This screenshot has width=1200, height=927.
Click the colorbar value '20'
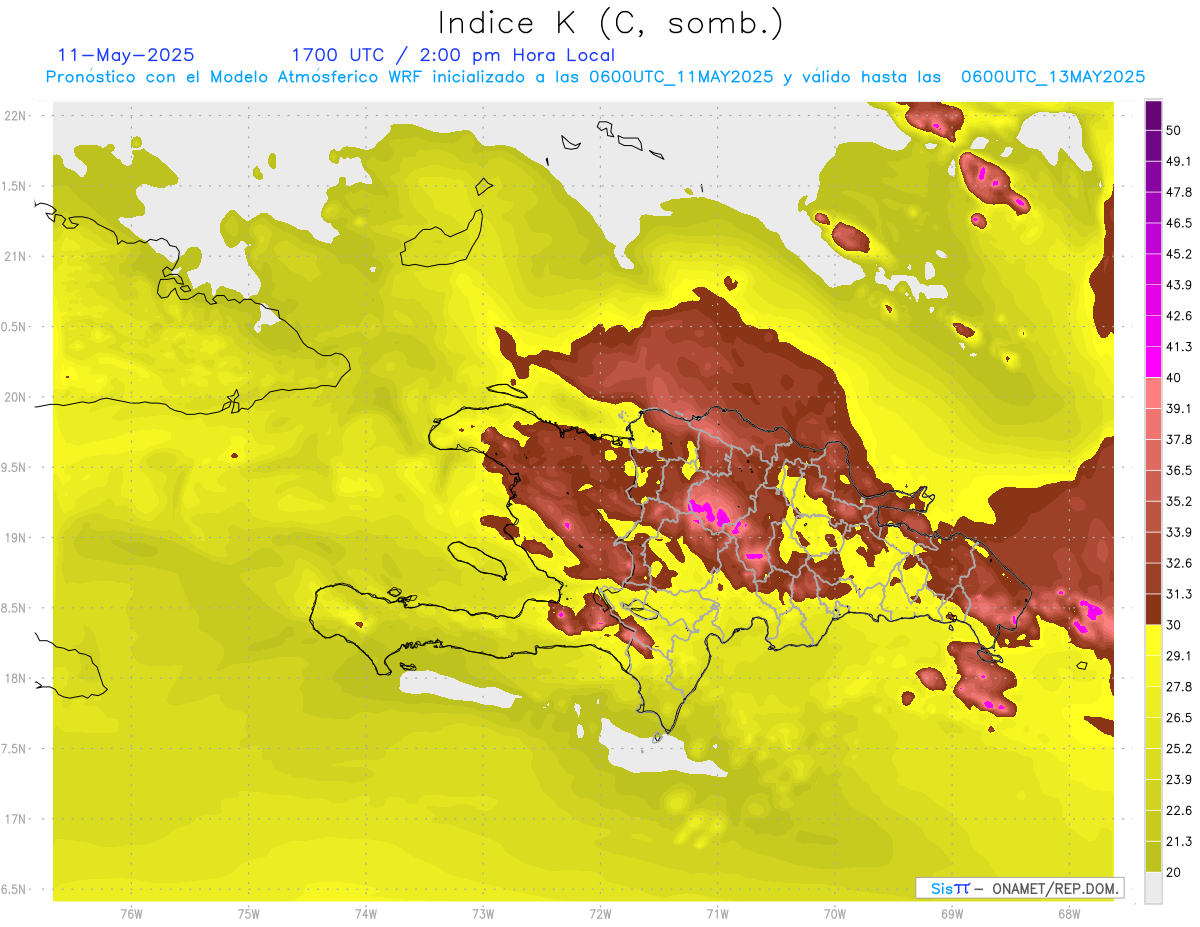1174,872
